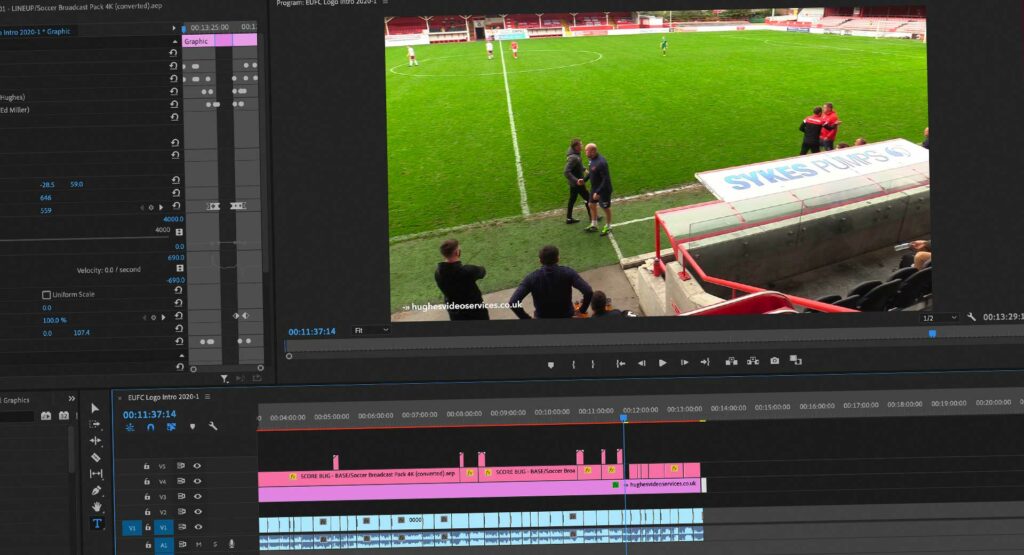Pick the Pen tool
1024x555 pixels.
tap(96, 490)
